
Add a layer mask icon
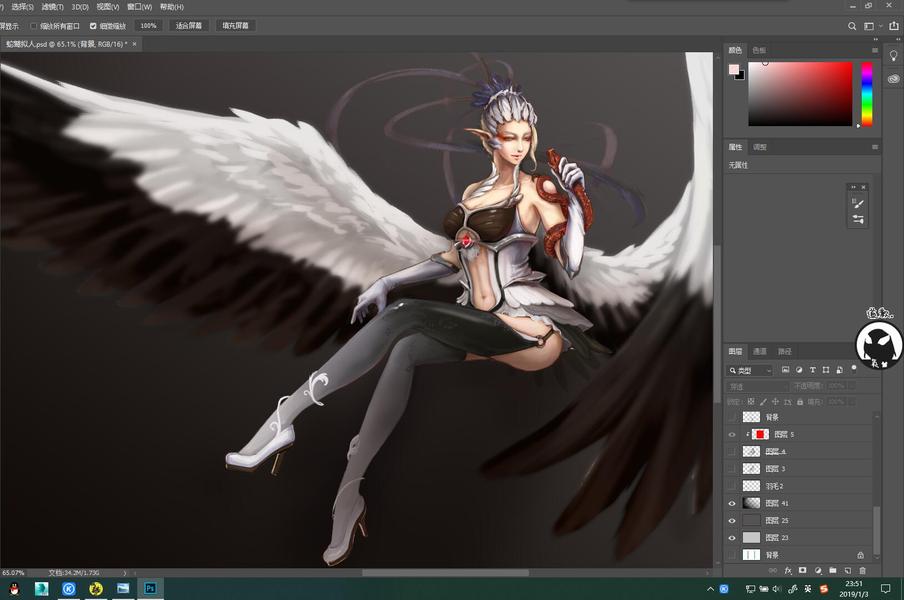tap(803, 571)
